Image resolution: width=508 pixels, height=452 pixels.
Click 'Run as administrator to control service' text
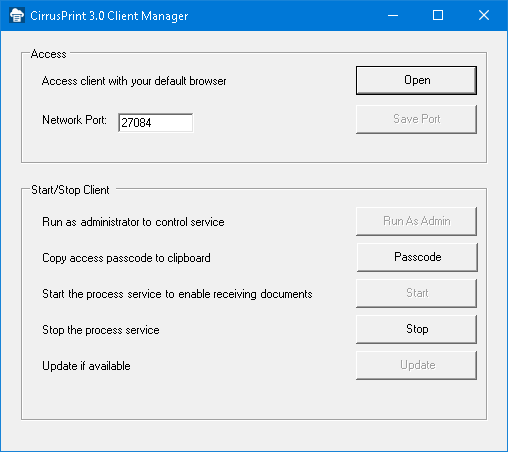(133, 222)
